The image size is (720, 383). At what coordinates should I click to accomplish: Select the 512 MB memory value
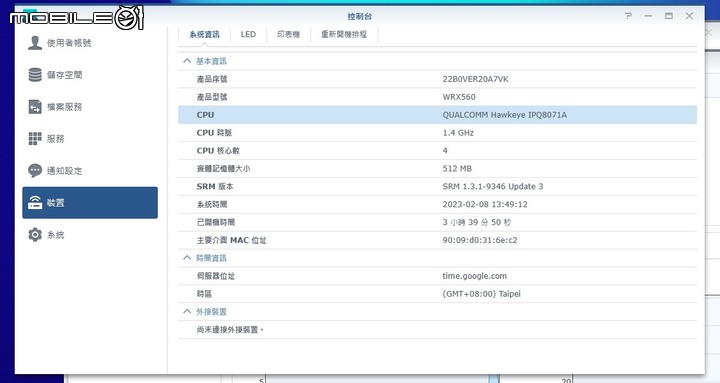pos(457,169)
